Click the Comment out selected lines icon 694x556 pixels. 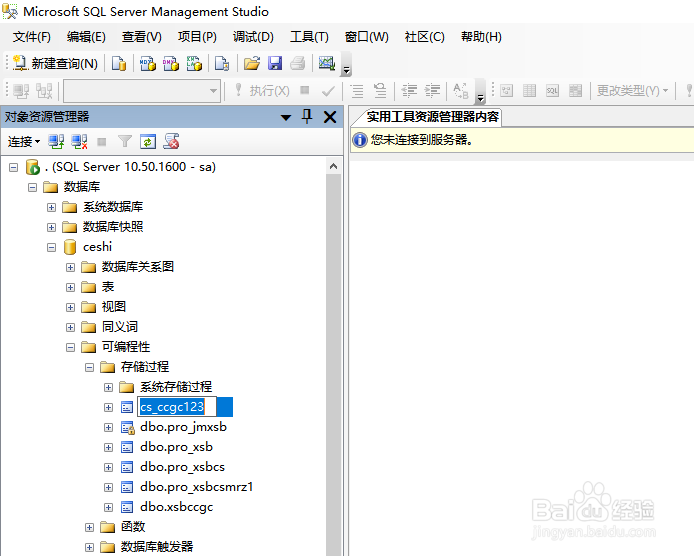[x=357, y=91]
